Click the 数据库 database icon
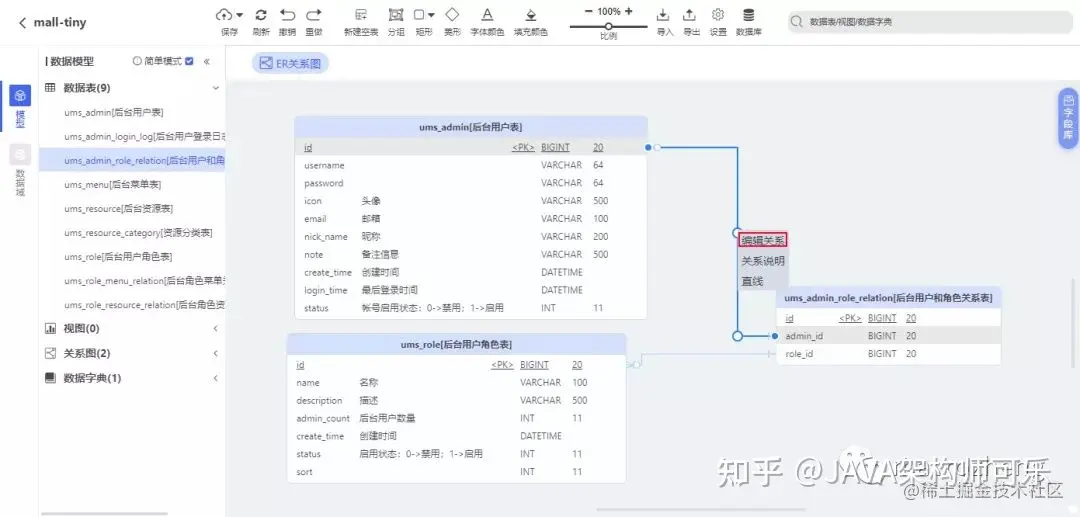The height and width of the screenshot is (517, 1080). coord(749,14)
